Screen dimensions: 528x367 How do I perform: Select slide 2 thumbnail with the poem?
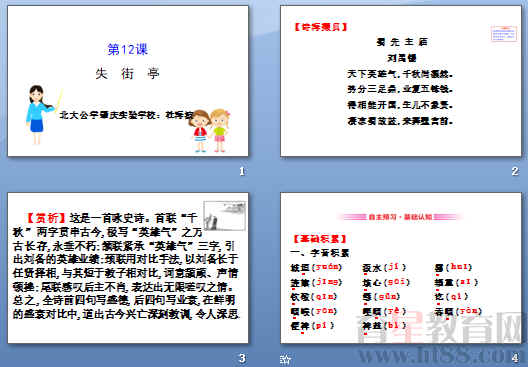click(x=401, y=81)
